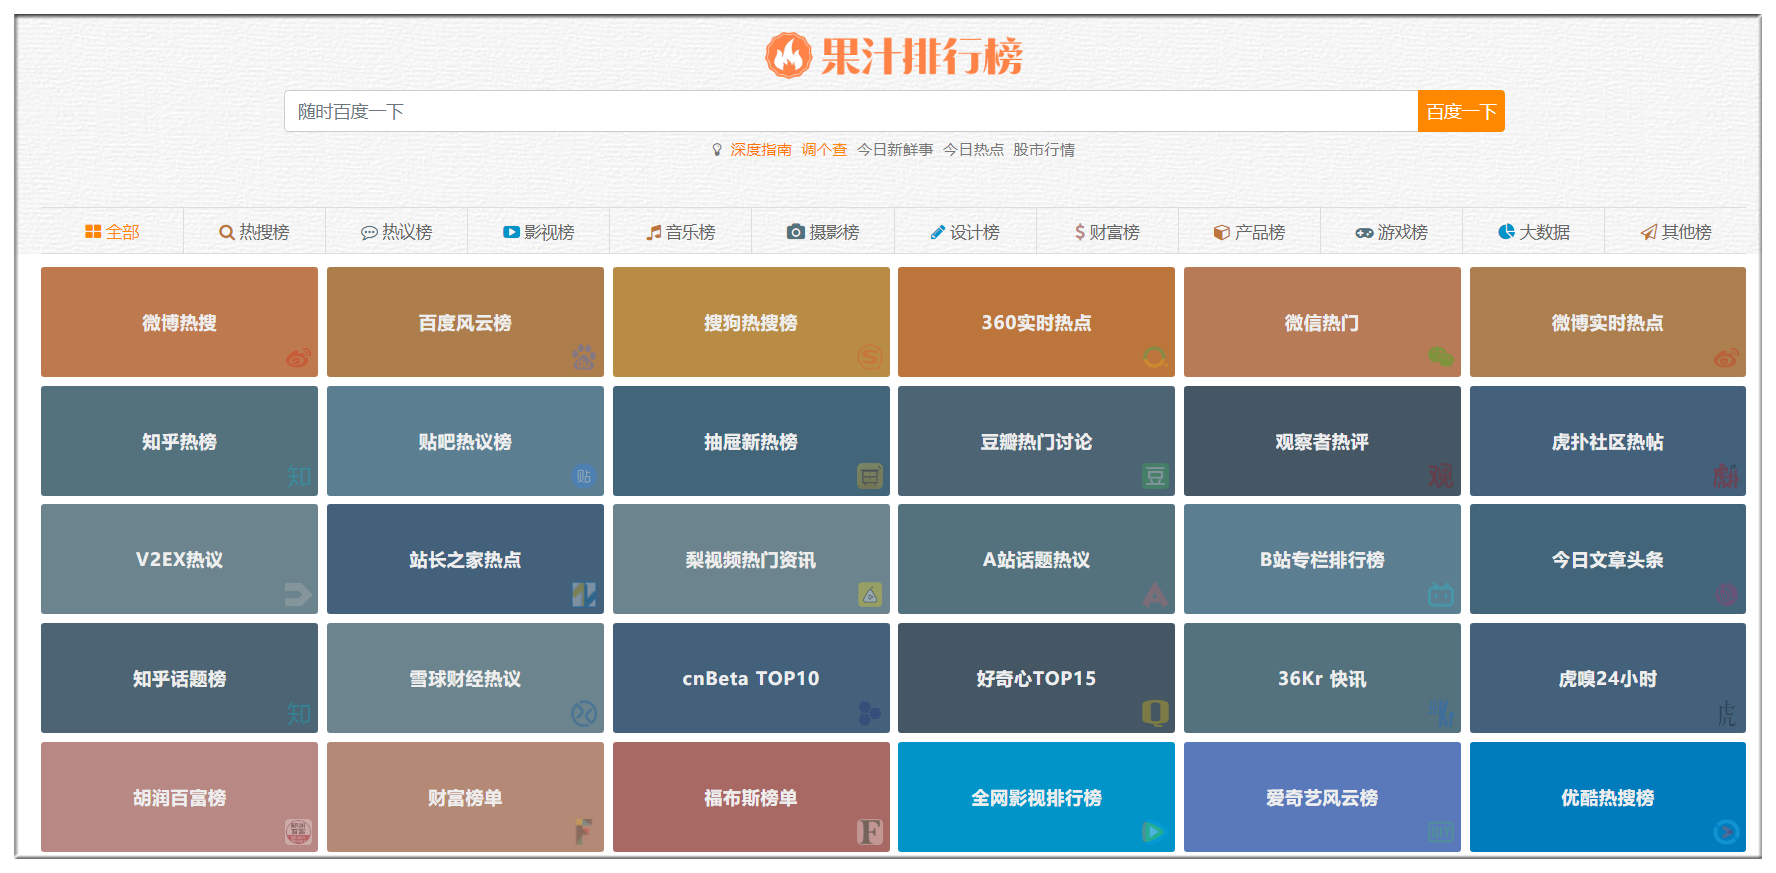Open the 股市行情 link
The image size is (1776, 873).
(x=1044, y=150)
